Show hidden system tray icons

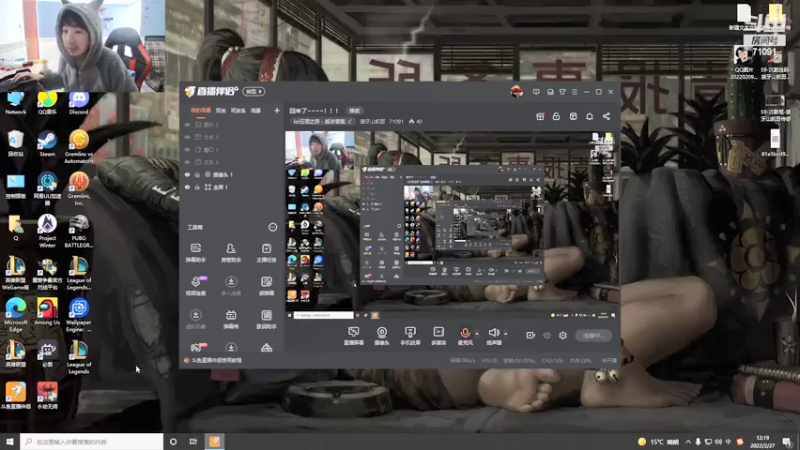click(688, 442)
